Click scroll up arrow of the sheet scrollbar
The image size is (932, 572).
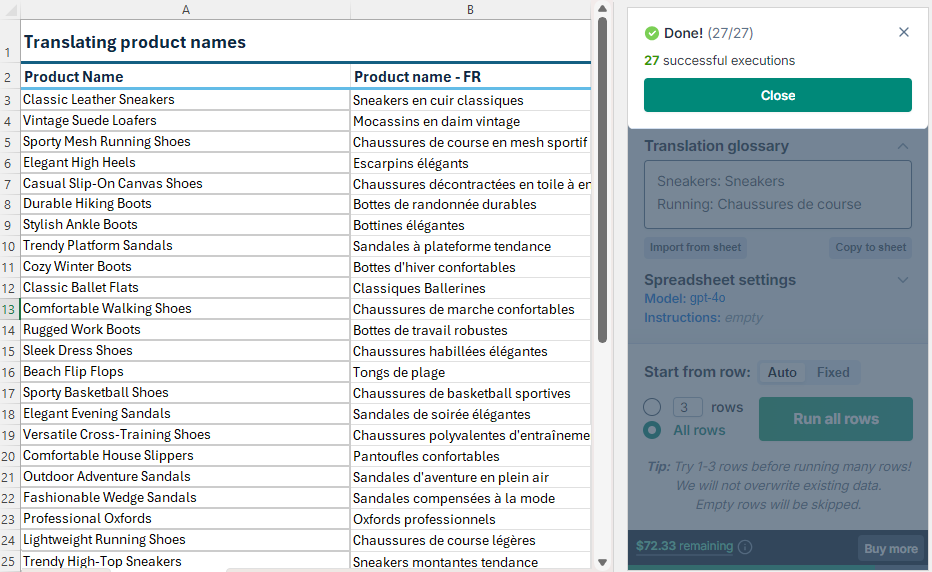tap(602, 10)
